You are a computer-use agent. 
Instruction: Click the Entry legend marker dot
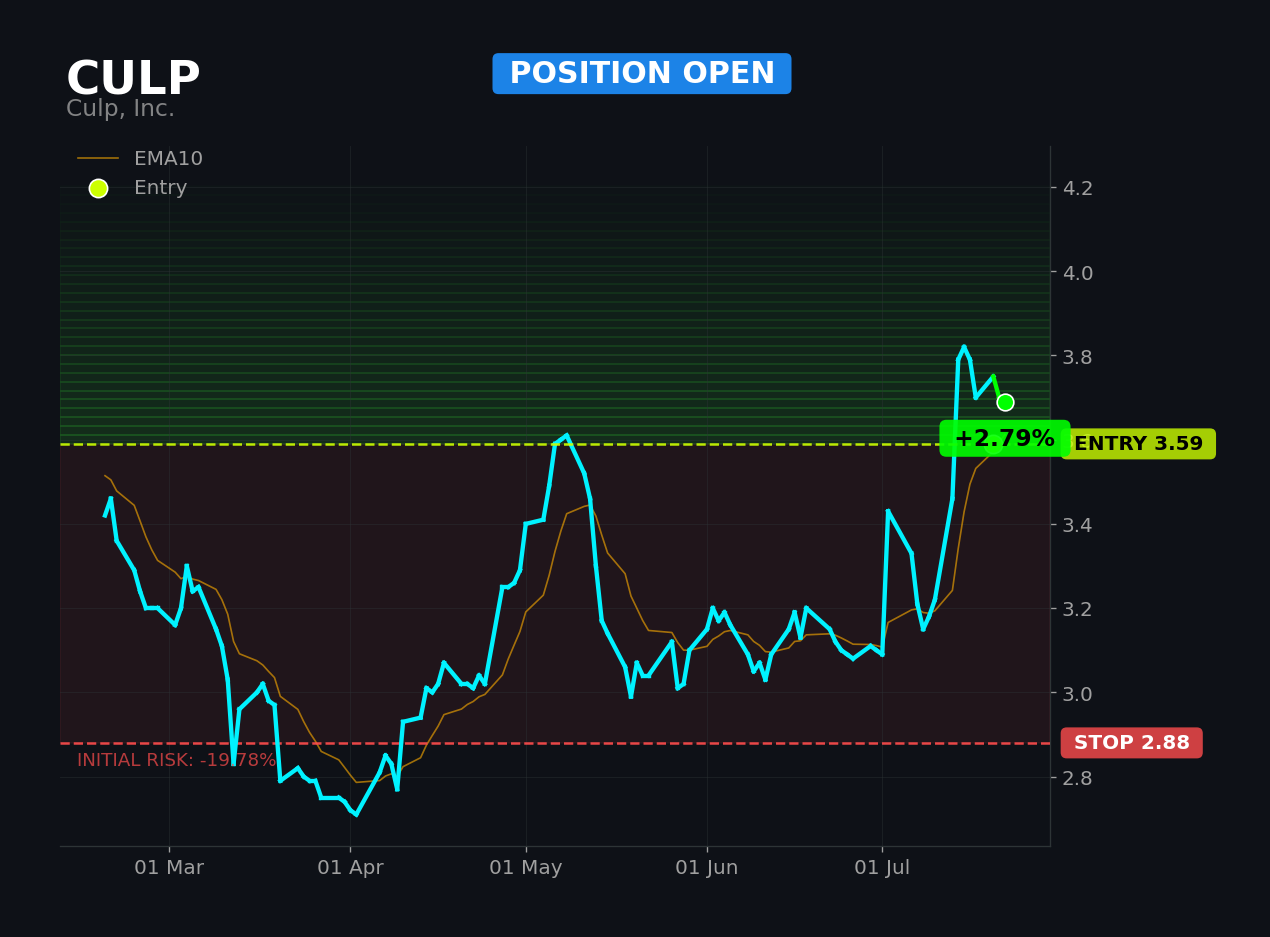98,188
